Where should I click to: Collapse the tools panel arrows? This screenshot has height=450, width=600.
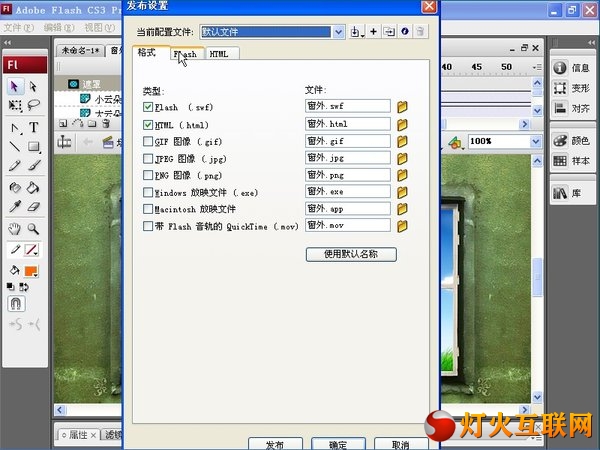[7, 42]
